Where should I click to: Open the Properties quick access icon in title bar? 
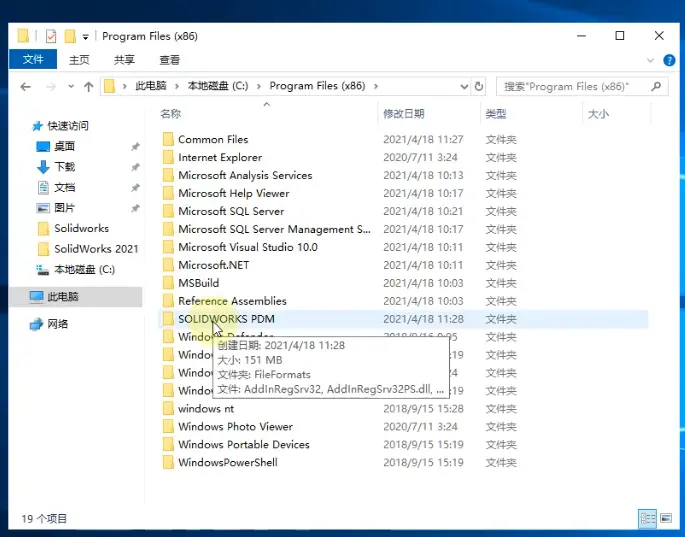tap(51, 36)
